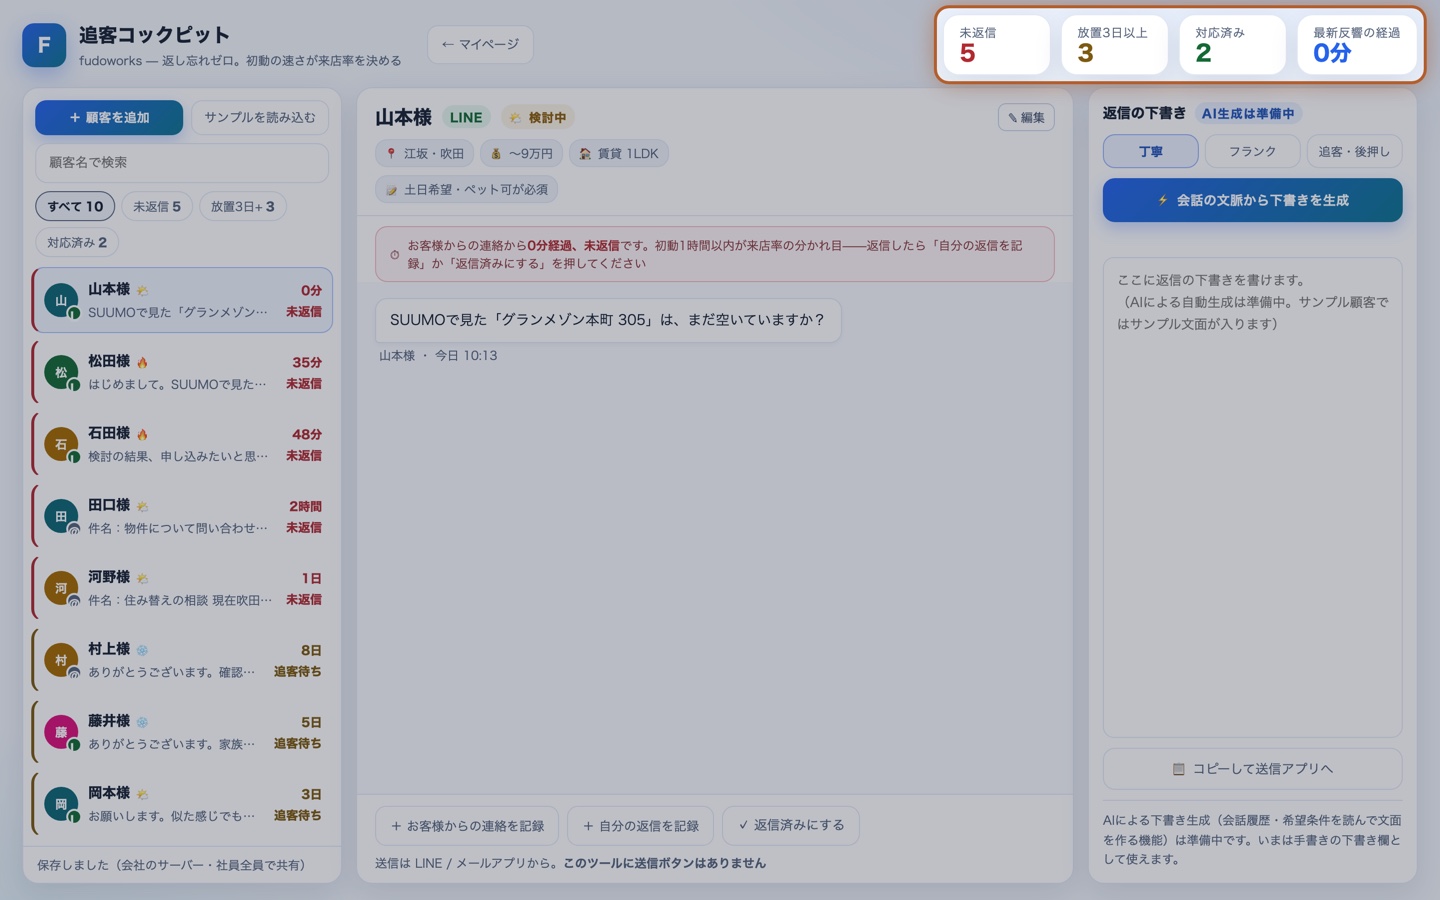Click 山本様's green avatar icon
The width and height of the screenshot is (1440, 900).
coord(61,300)
